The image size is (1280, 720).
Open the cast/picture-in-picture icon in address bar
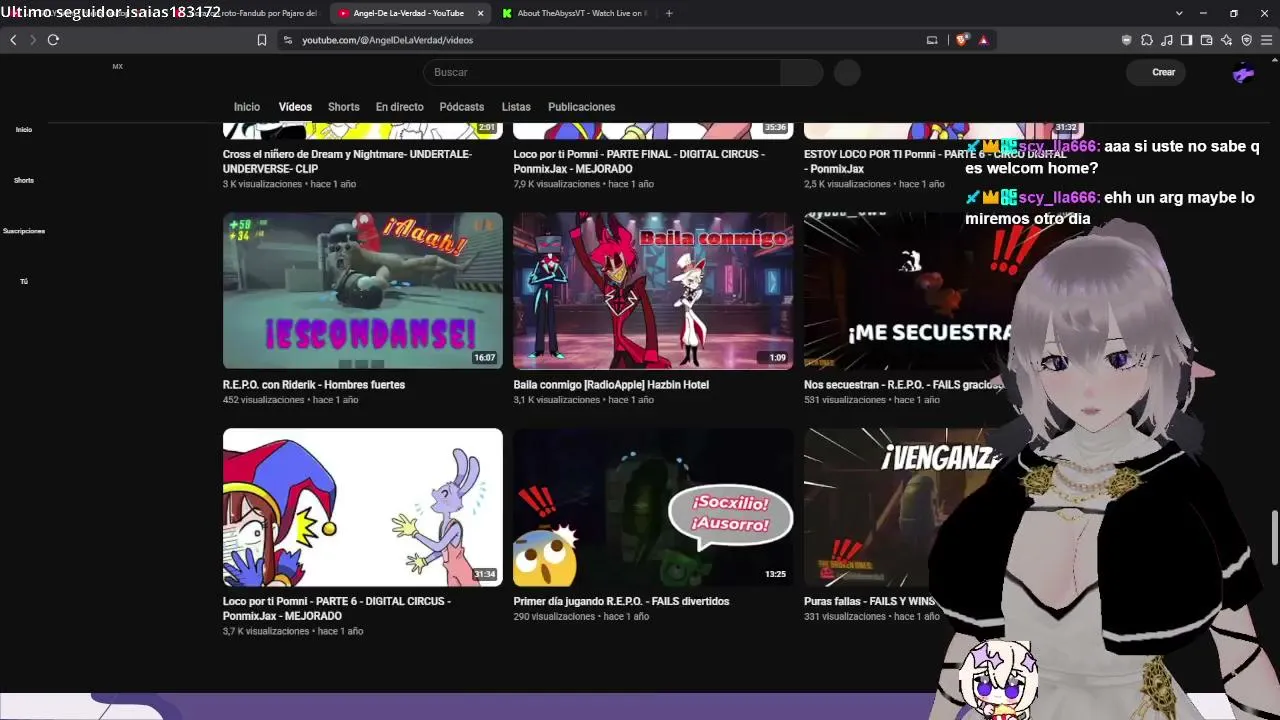point(932,40)
